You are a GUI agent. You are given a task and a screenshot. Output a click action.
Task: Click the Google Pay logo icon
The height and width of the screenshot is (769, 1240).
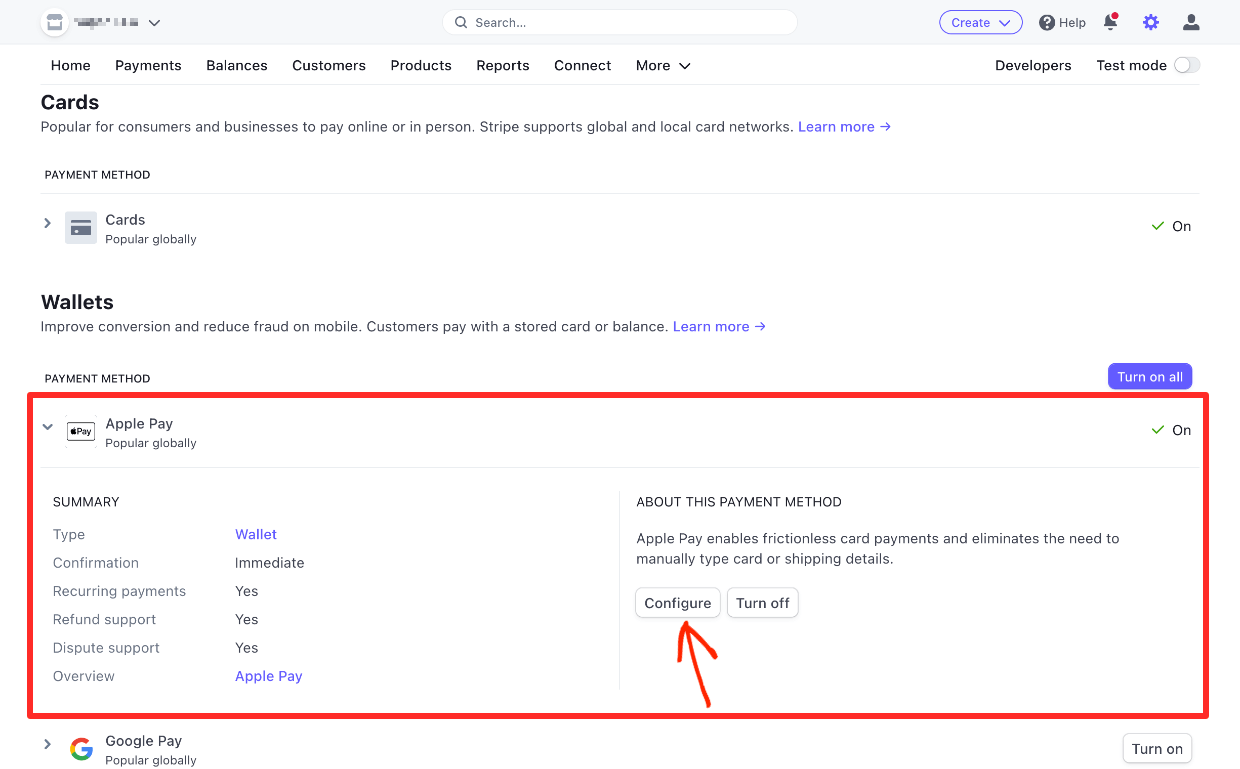point(81,749)
